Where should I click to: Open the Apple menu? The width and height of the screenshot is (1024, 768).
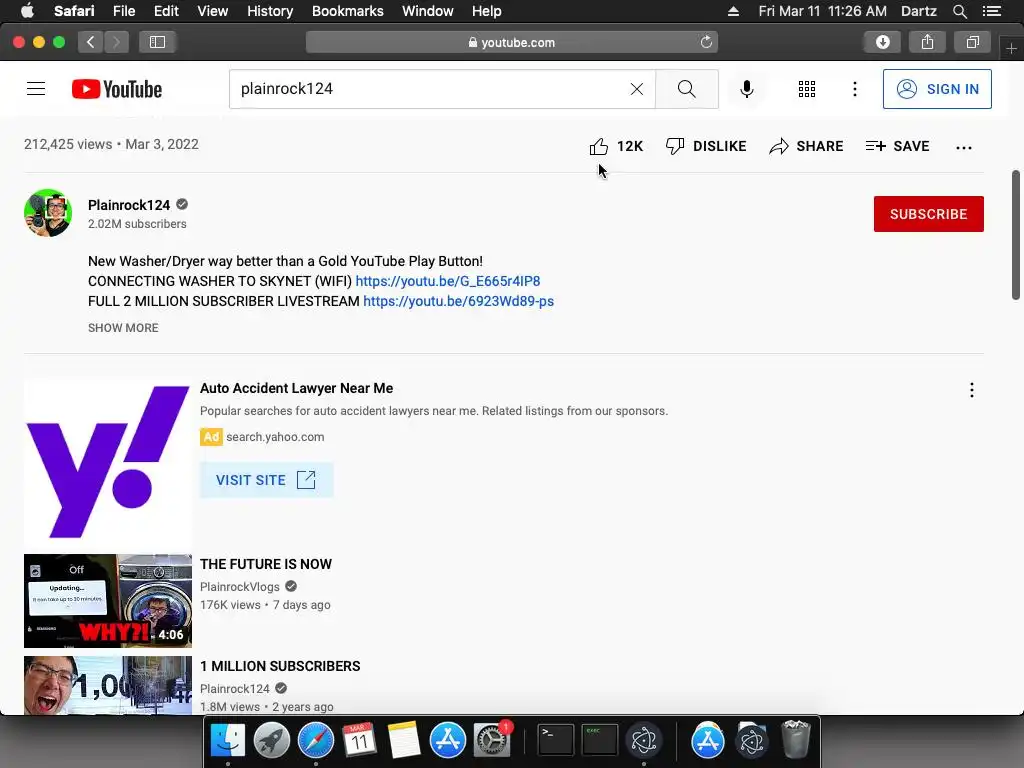pyautogui.click(x=27, y=11)
